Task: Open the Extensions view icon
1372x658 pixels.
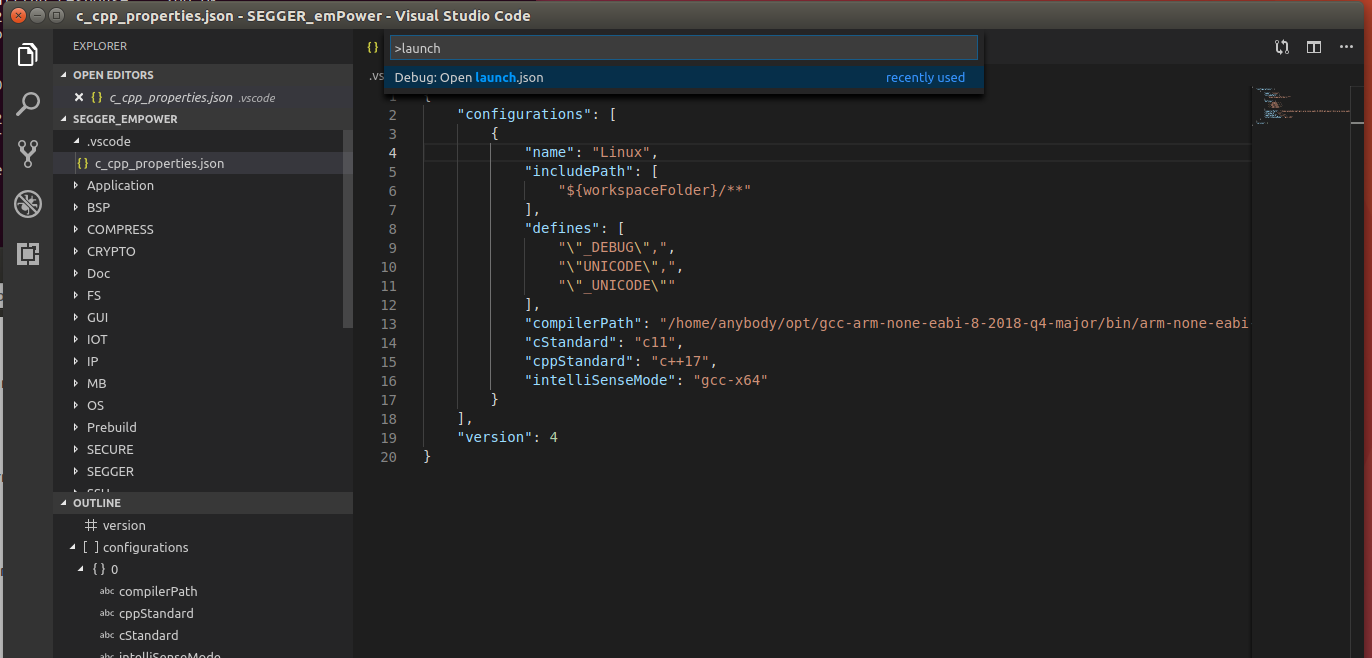Action: (x=27, y=254)
